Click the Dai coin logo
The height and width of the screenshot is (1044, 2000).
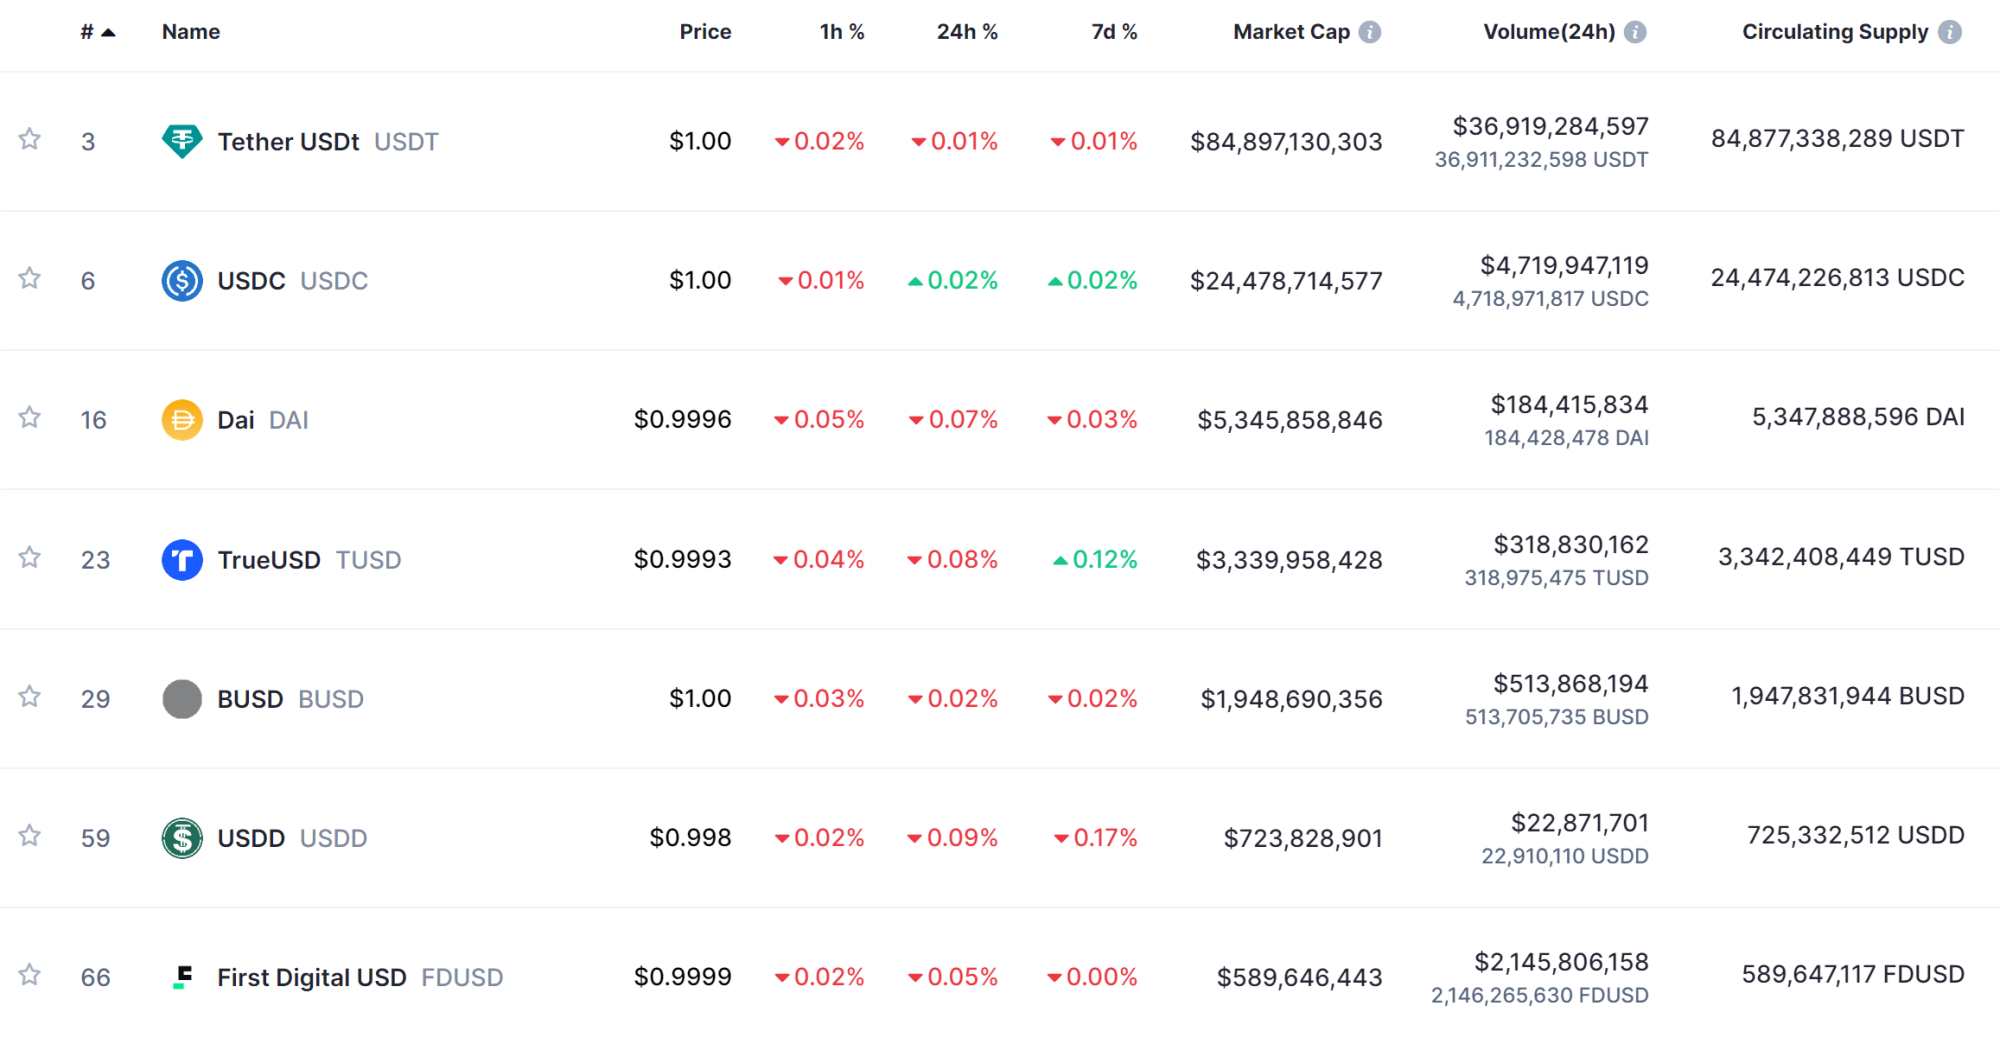click(x=182, y=420)
